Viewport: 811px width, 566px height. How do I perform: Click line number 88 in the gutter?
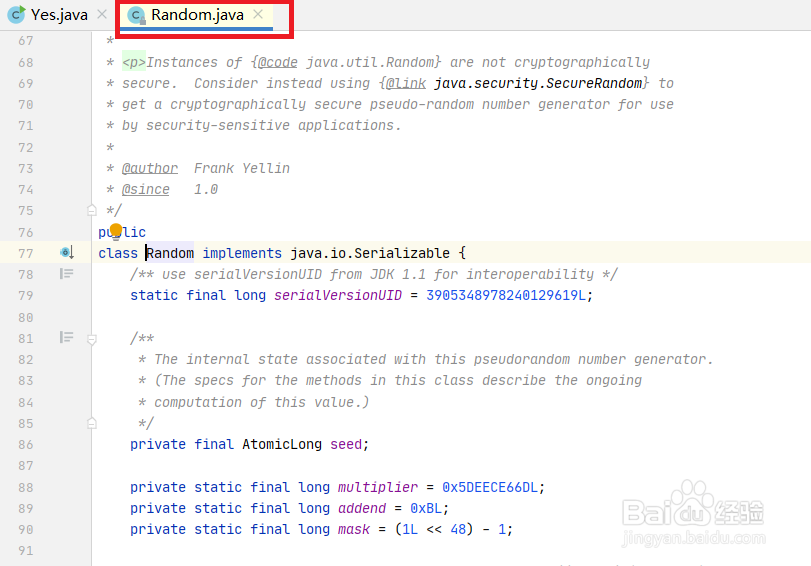(25, 487)
